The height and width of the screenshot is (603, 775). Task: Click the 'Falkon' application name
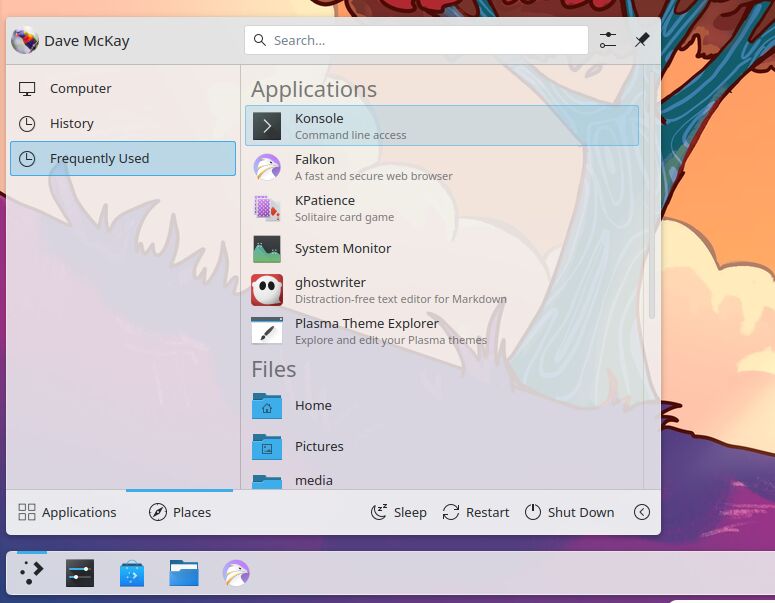pos(315,160)
